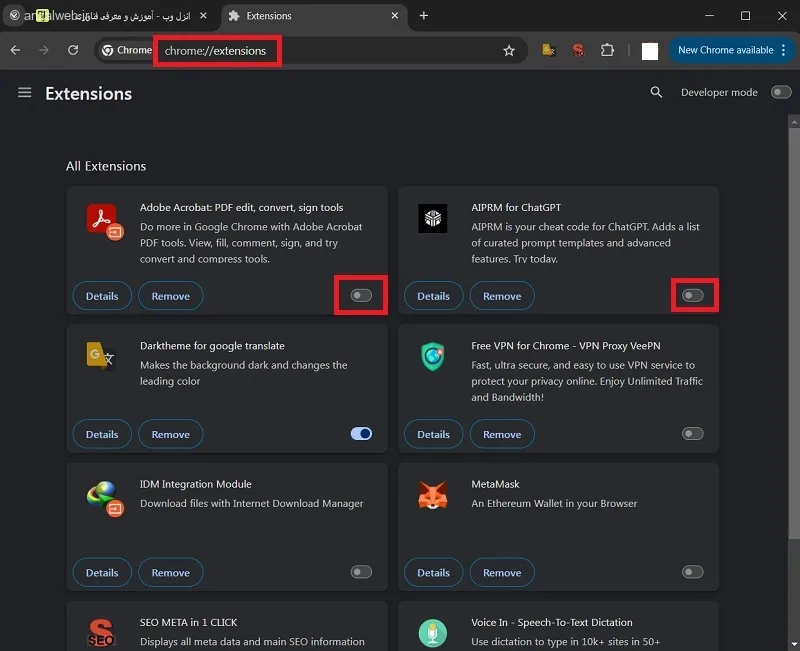The width and height of the screenshot is (800, 651).
Task: Click the SEO META extension toolbar icon
Action: 578,50
